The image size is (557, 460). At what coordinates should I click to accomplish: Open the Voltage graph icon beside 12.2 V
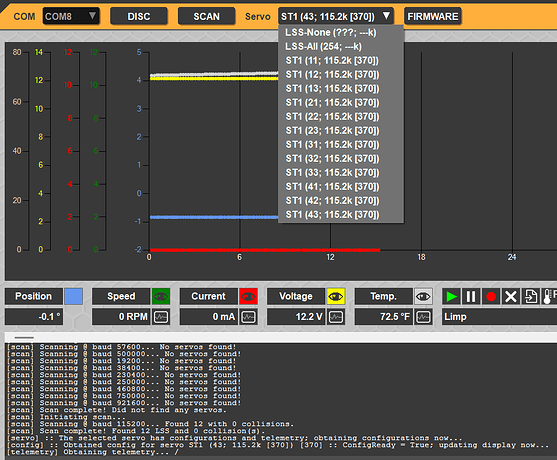click(336, 317)
